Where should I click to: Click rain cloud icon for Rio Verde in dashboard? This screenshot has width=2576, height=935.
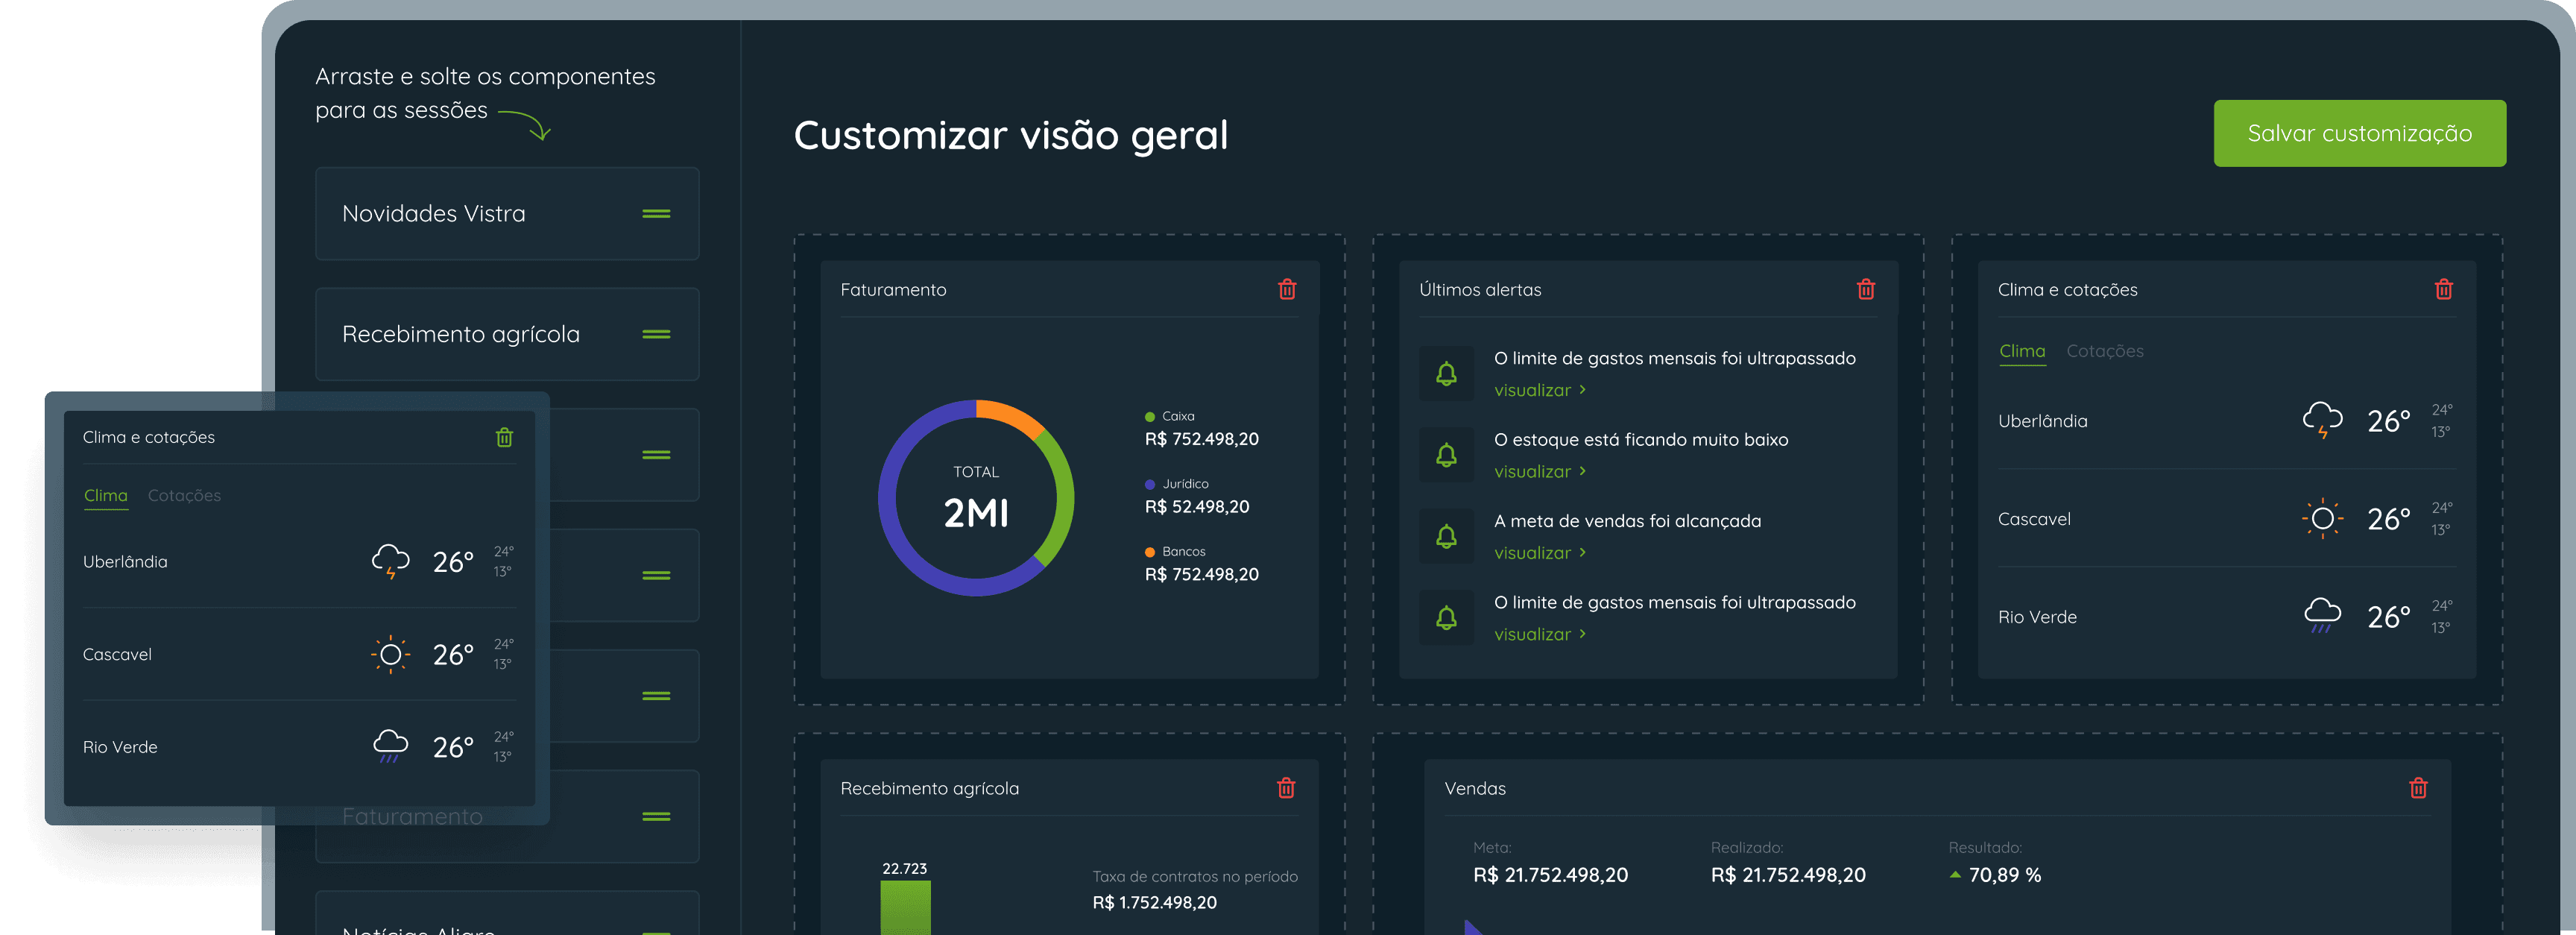(2322, 616)
